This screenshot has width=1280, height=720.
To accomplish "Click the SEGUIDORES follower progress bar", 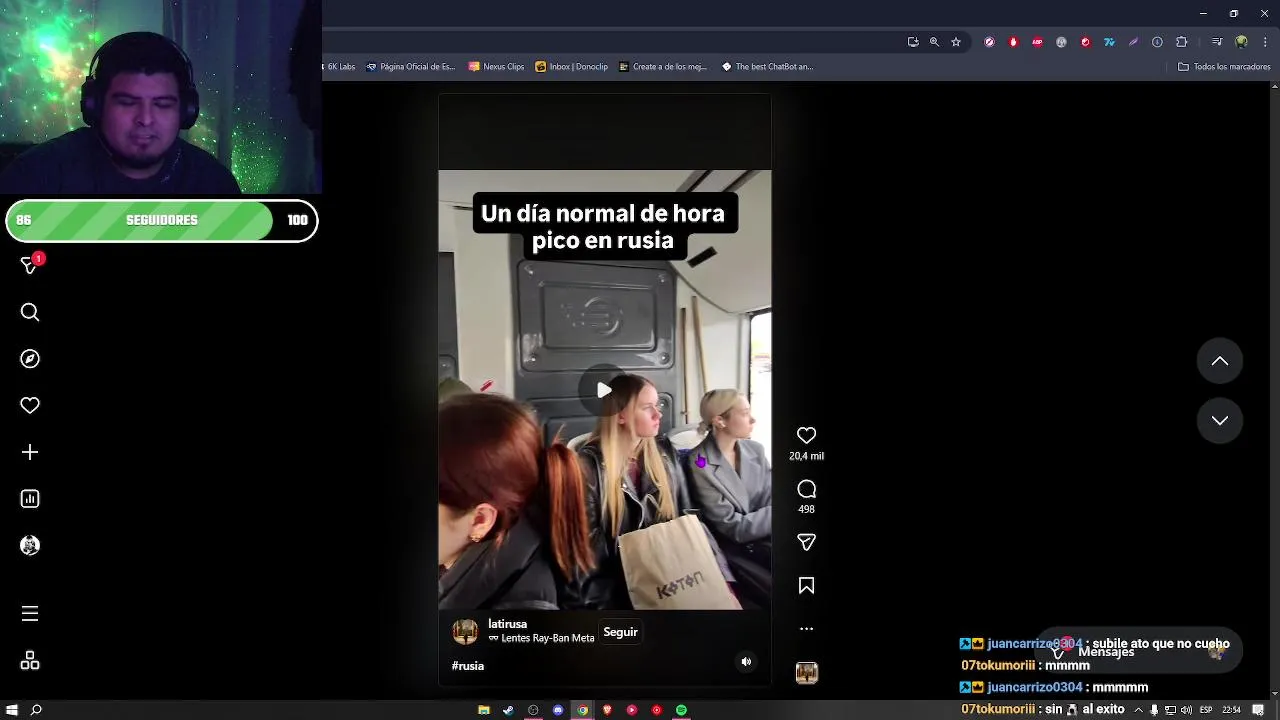I will tap(161, 221).
